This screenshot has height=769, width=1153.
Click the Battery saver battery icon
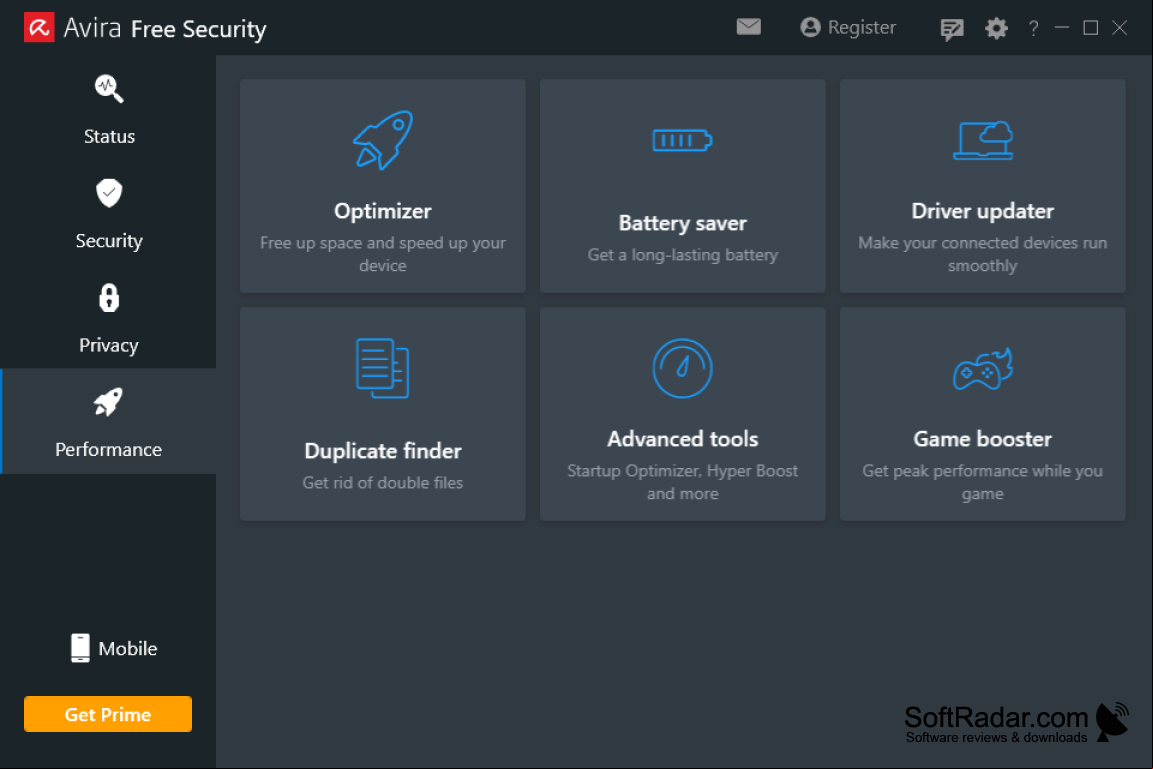coord(682,140)
